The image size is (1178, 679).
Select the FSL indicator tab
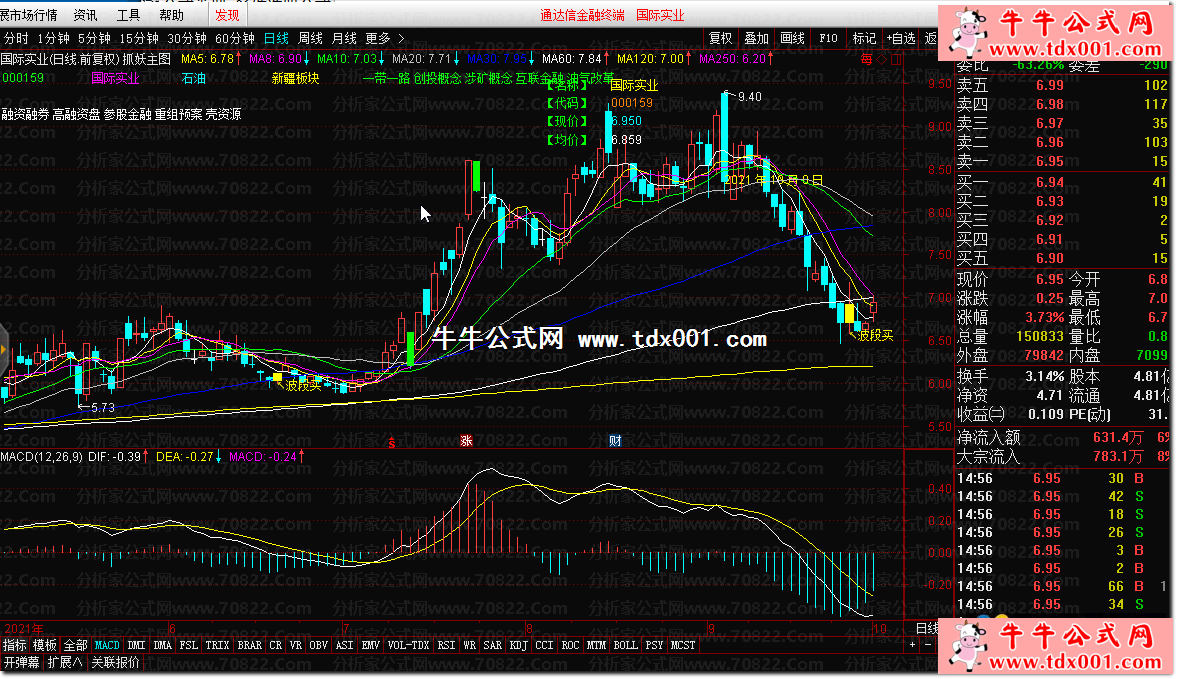pos(189,645)
